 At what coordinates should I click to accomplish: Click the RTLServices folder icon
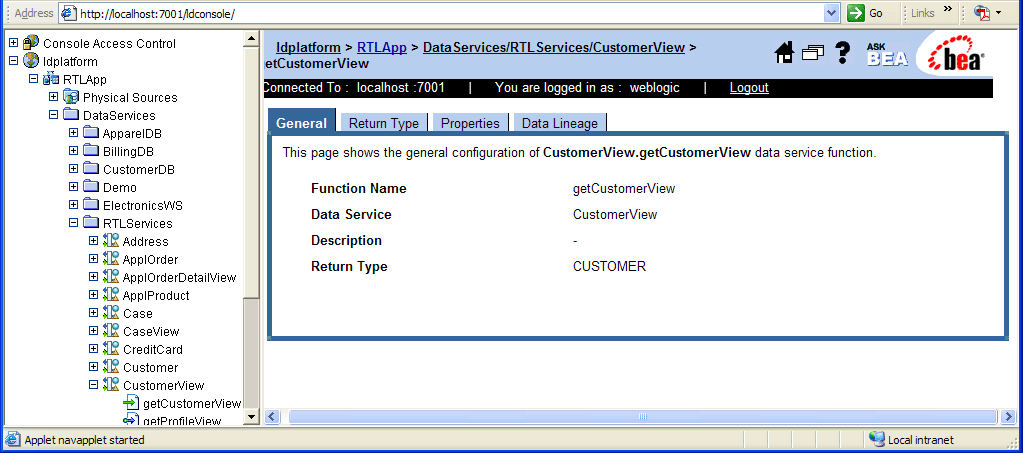91,223
